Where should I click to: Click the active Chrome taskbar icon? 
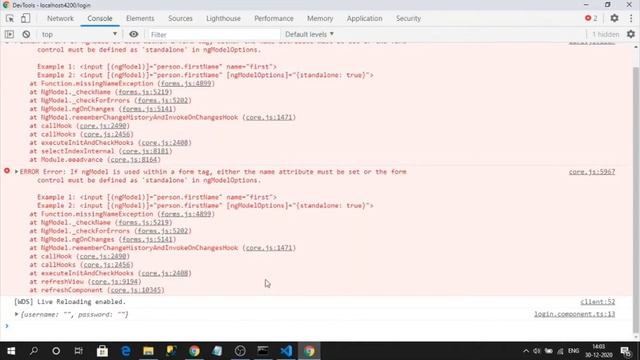[x=309, y=351]
